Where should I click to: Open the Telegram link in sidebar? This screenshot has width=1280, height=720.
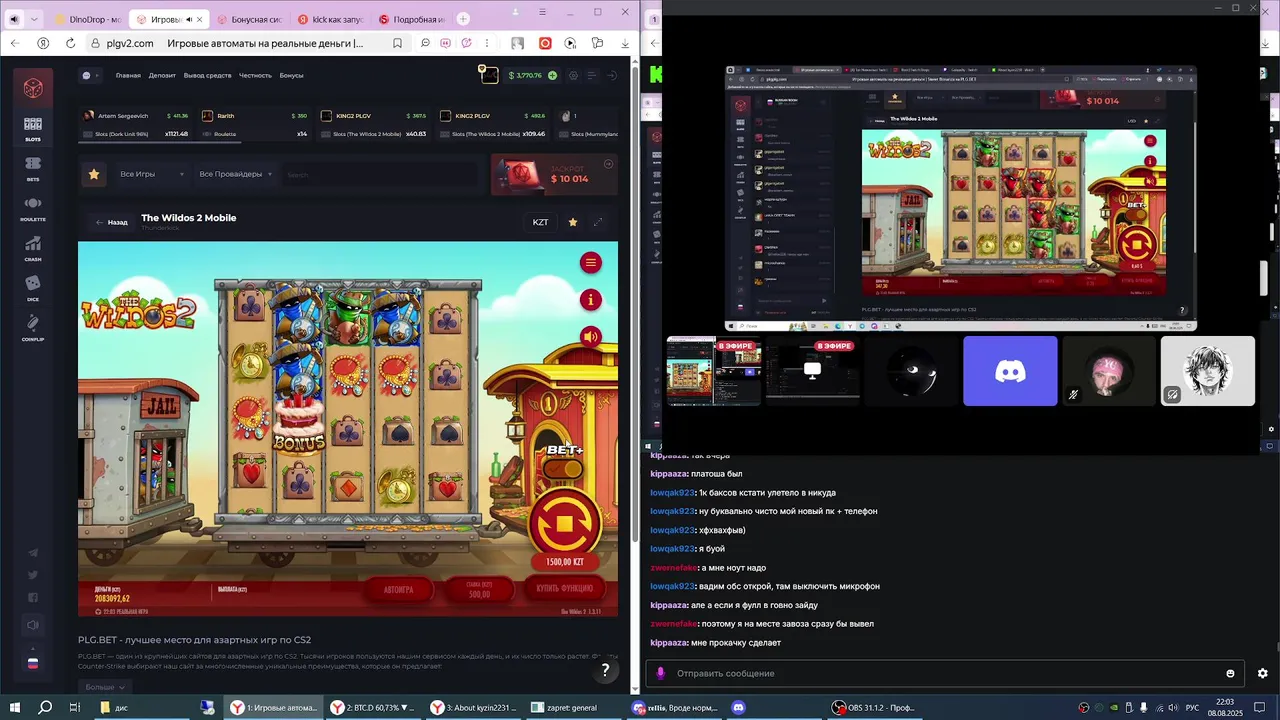point(33,553)
